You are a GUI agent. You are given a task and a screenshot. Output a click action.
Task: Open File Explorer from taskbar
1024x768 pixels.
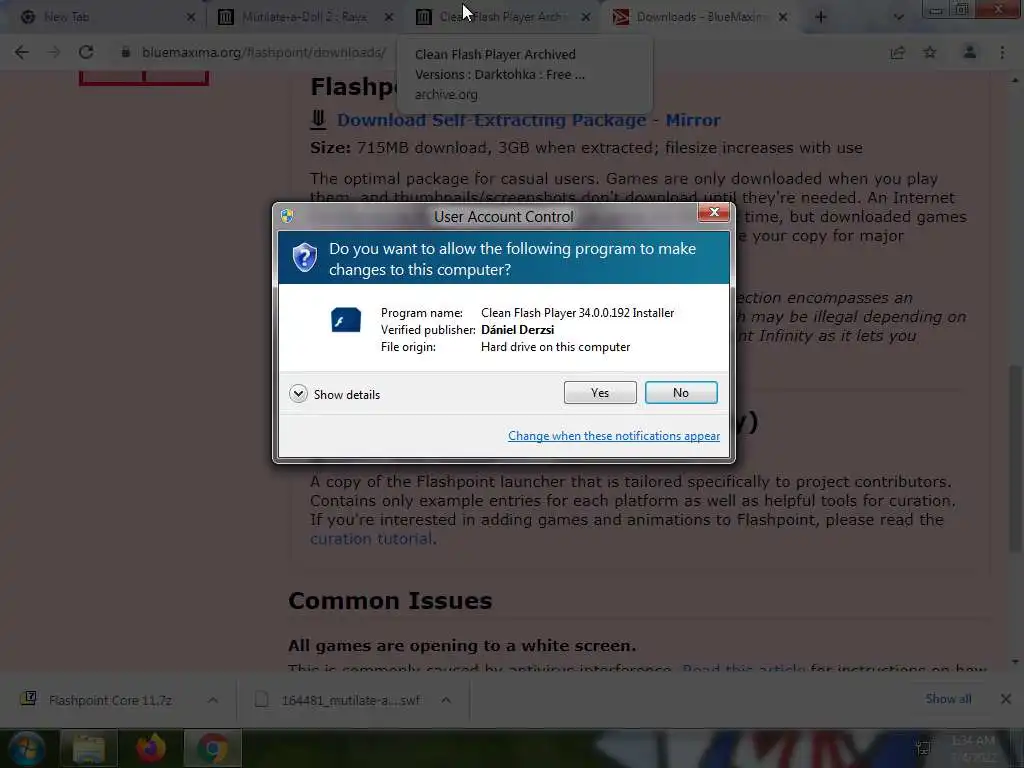tap(89, 749)
